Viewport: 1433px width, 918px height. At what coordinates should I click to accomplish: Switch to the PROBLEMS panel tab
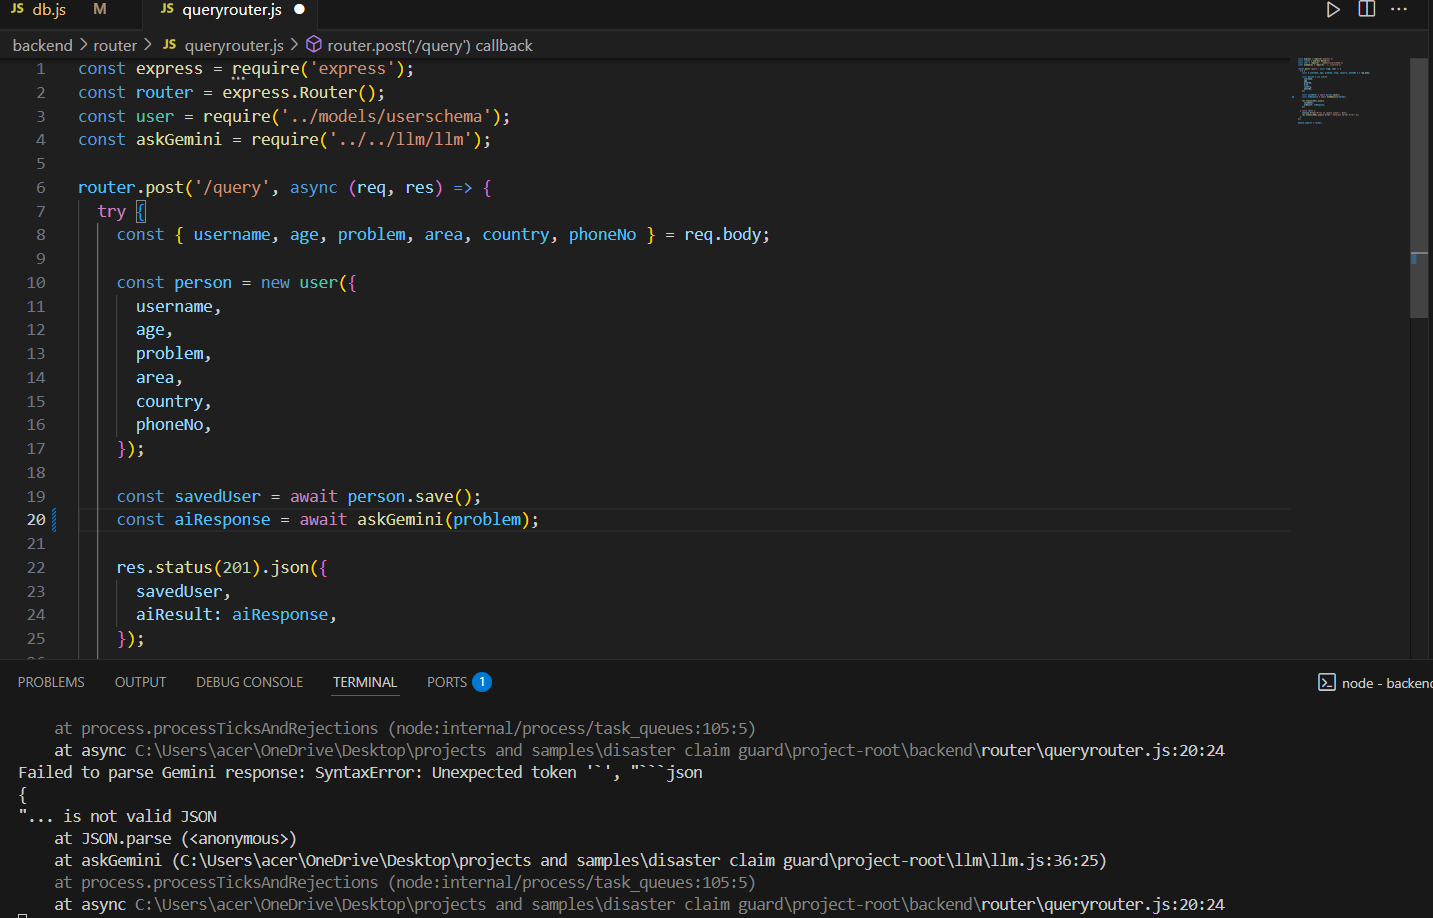[51, 682]
